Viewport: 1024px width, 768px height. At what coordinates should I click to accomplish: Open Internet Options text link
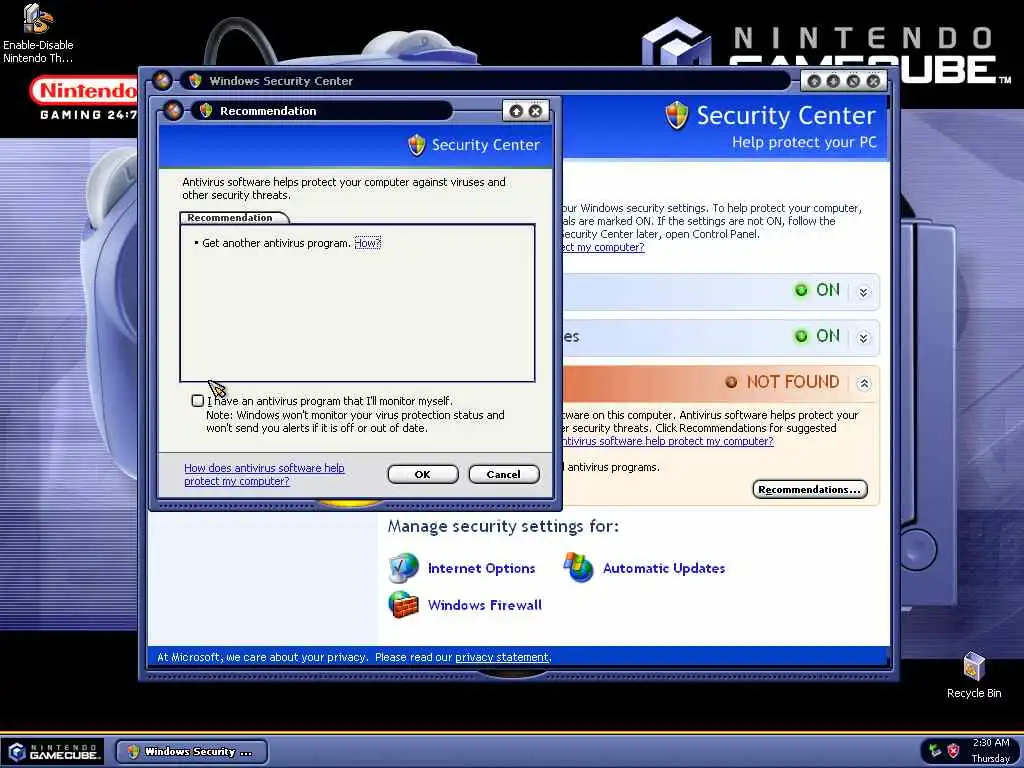(481, 568)
